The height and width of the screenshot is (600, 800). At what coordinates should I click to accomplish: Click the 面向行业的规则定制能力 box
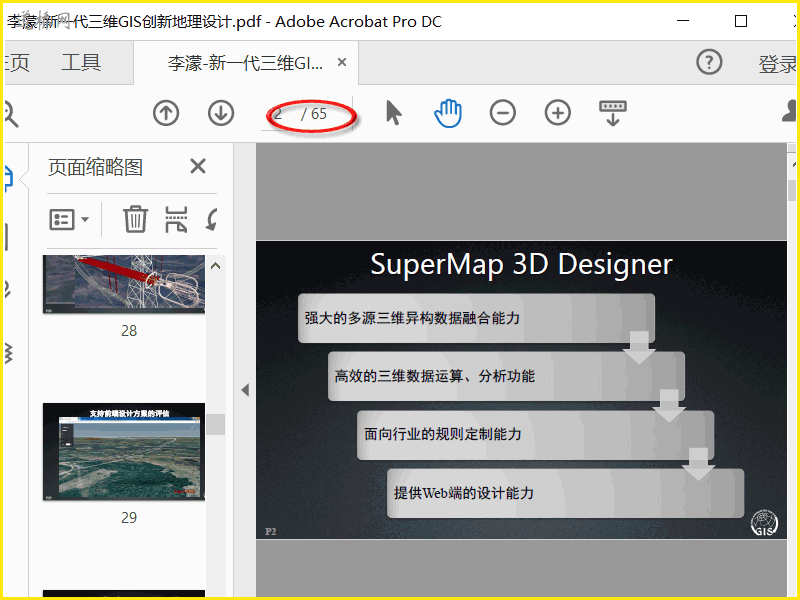(x=535, y=435)
